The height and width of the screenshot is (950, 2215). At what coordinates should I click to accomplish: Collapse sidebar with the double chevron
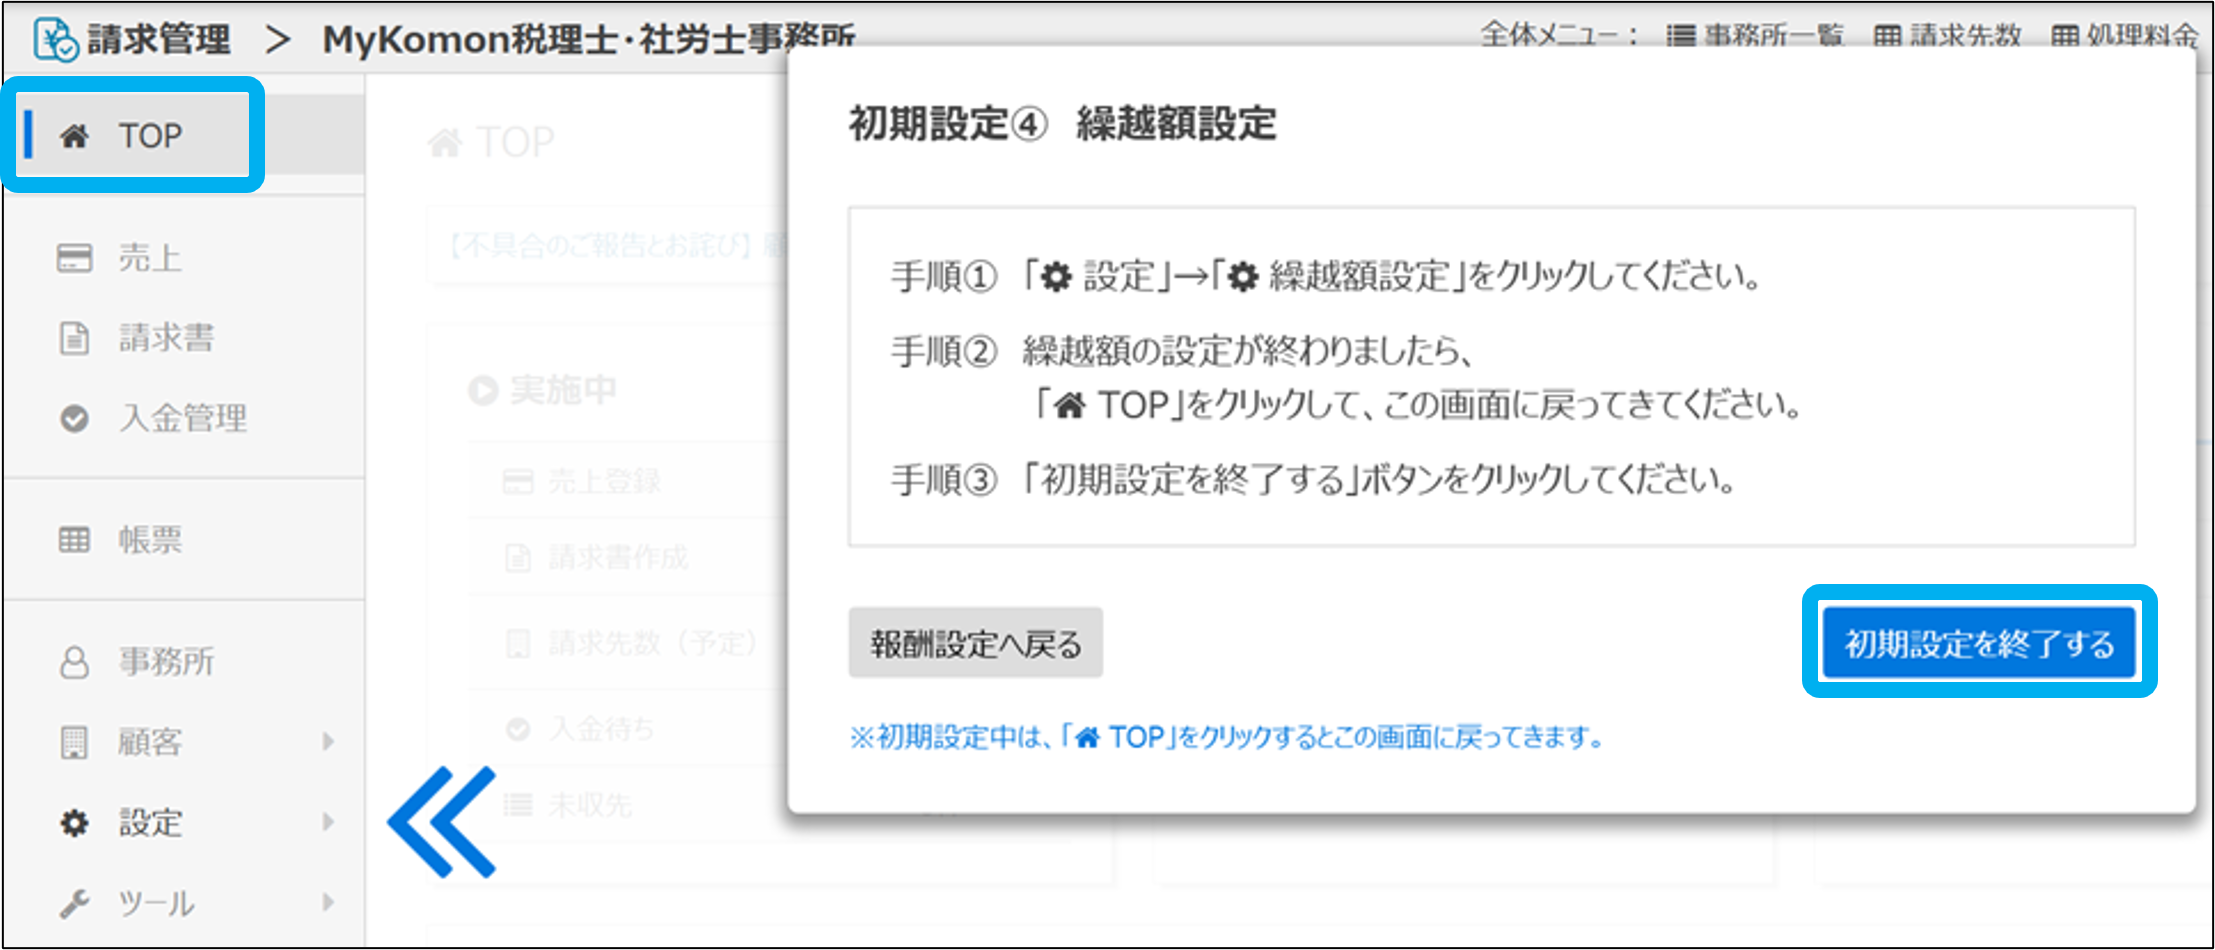tap(442, 822)
